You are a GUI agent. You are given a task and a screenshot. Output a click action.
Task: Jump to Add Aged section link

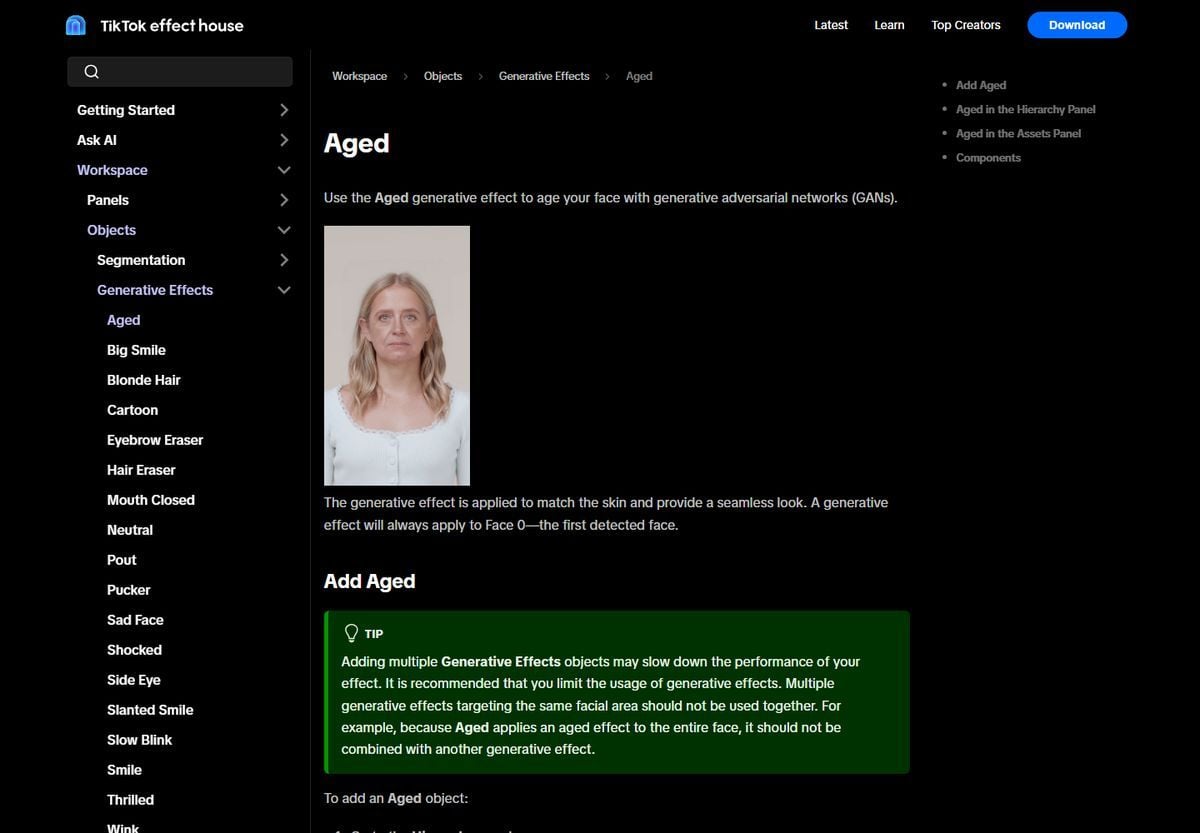(981, 85)
